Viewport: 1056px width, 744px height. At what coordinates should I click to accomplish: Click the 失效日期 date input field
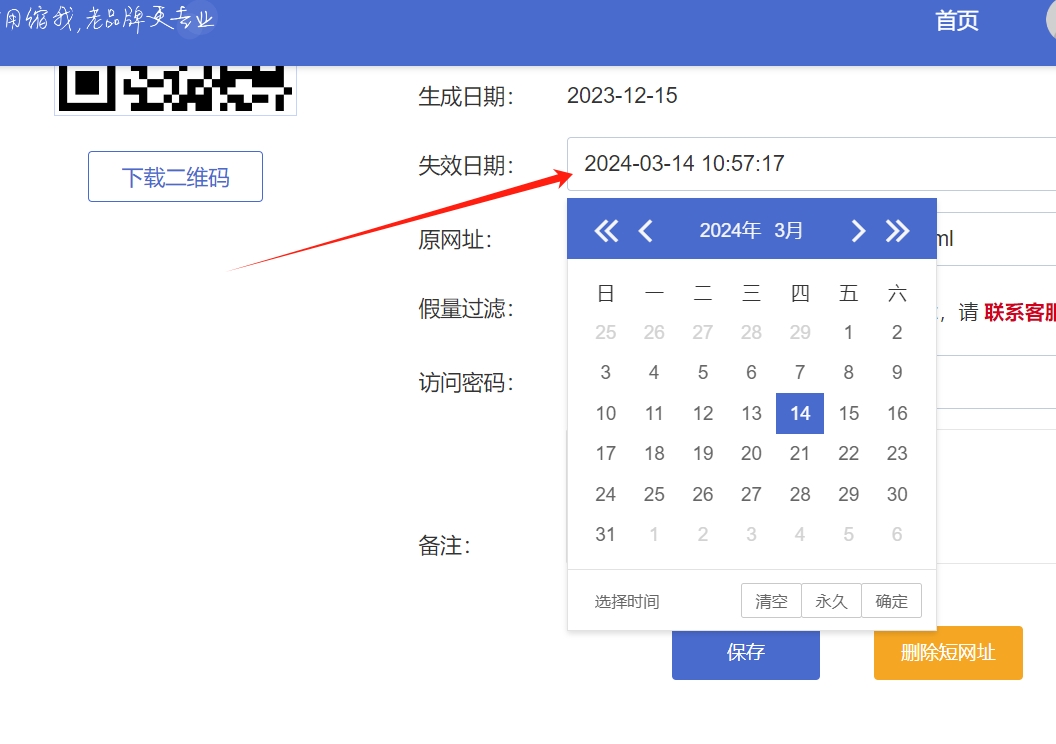click(x=810, y=164)
